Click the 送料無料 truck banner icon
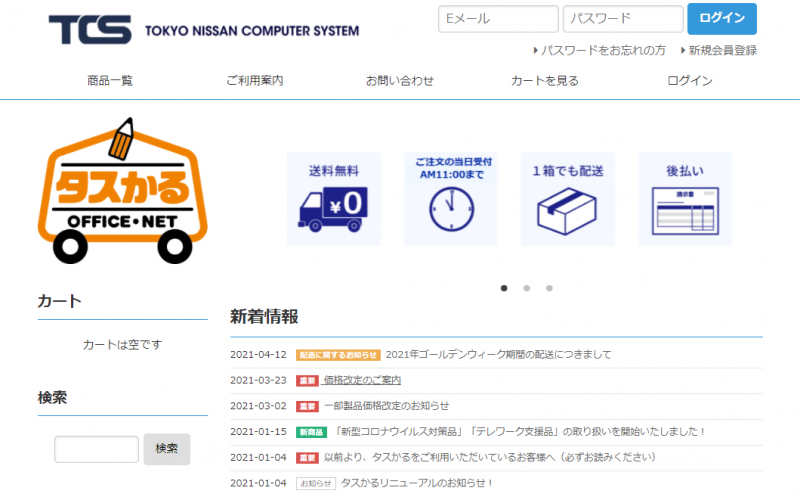 (x=334, y=199)
